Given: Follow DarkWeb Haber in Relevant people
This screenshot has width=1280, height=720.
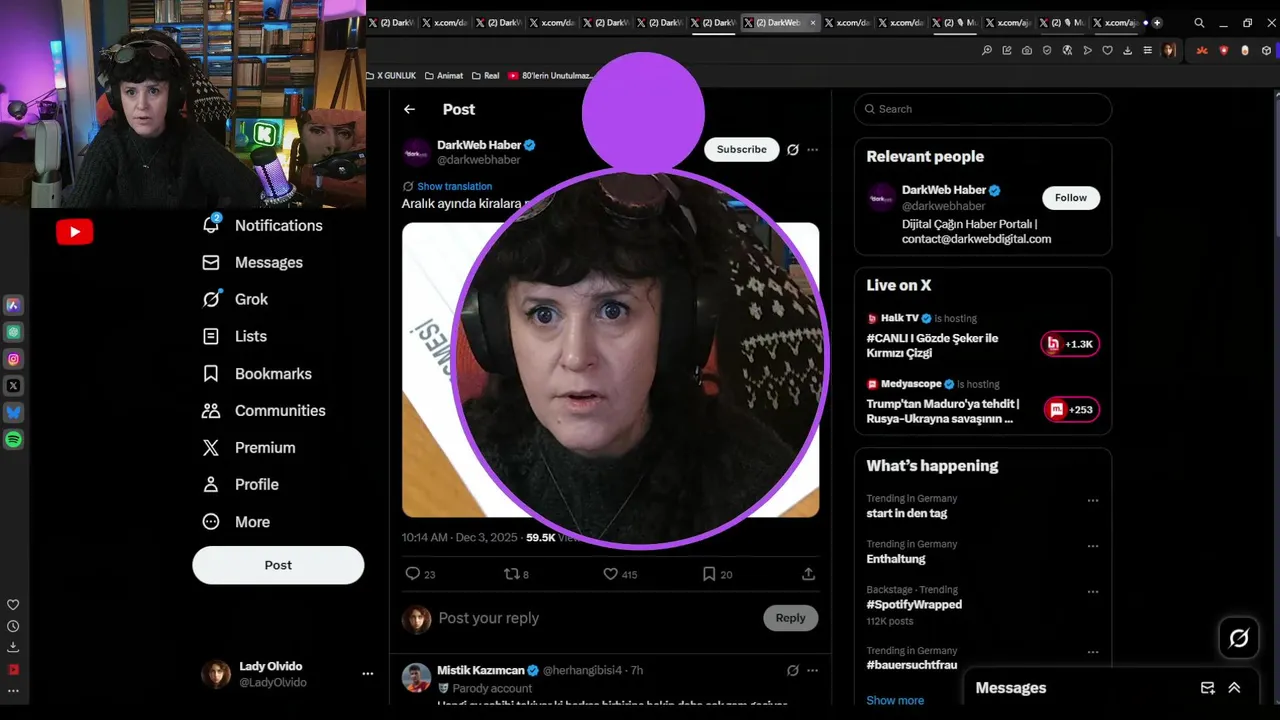Looking at the screenshot, I should coord(1071,198).
